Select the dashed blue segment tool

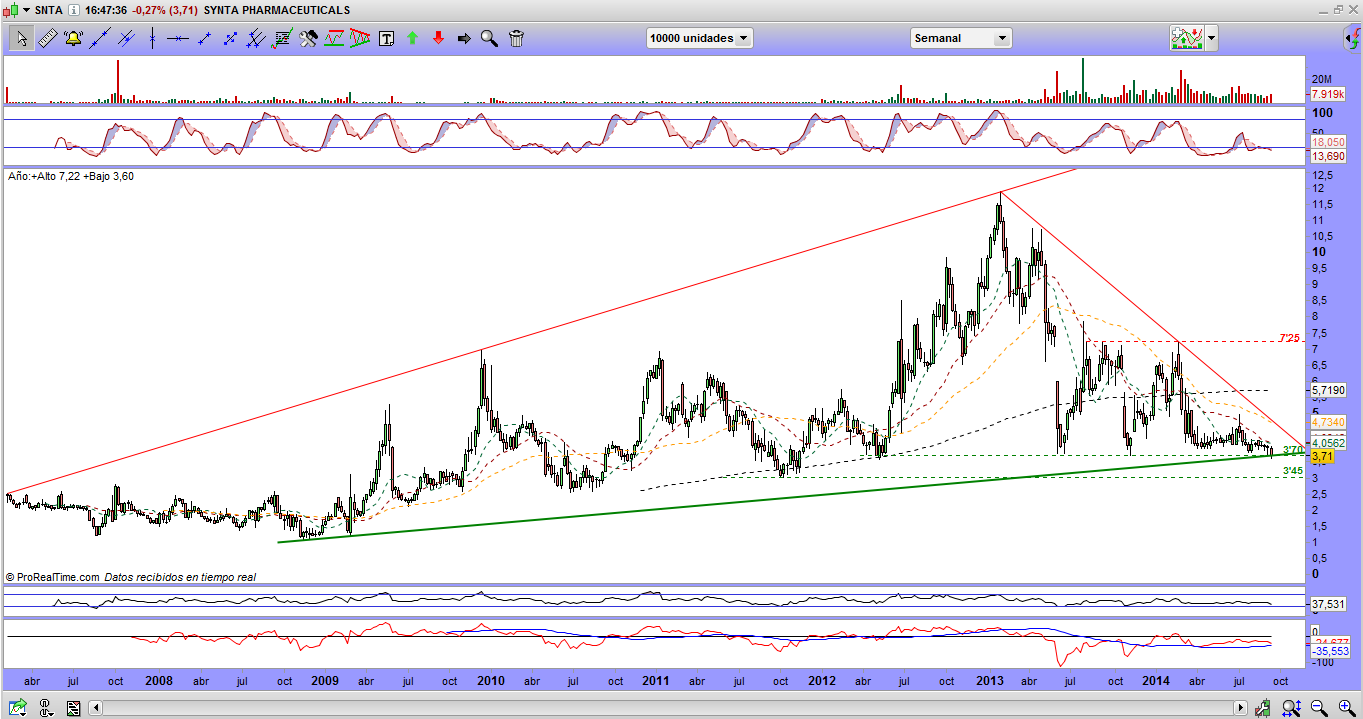(x=229, y=38)
